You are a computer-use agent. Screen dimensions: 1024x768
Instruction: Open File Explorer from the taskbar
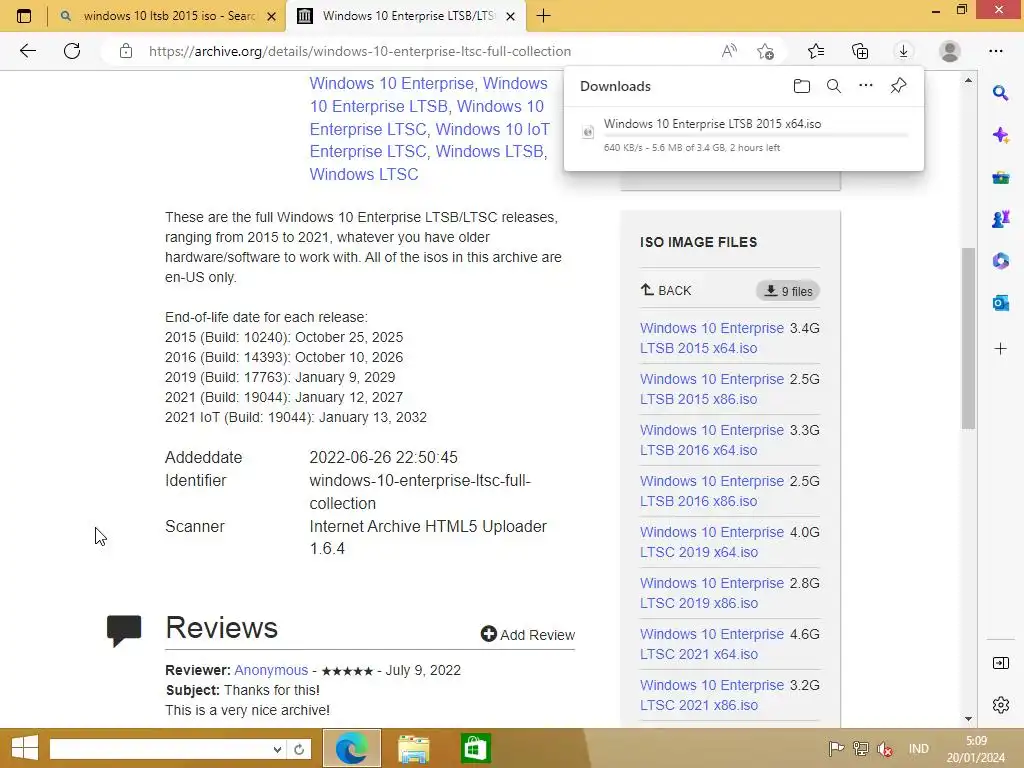point(414,748)
